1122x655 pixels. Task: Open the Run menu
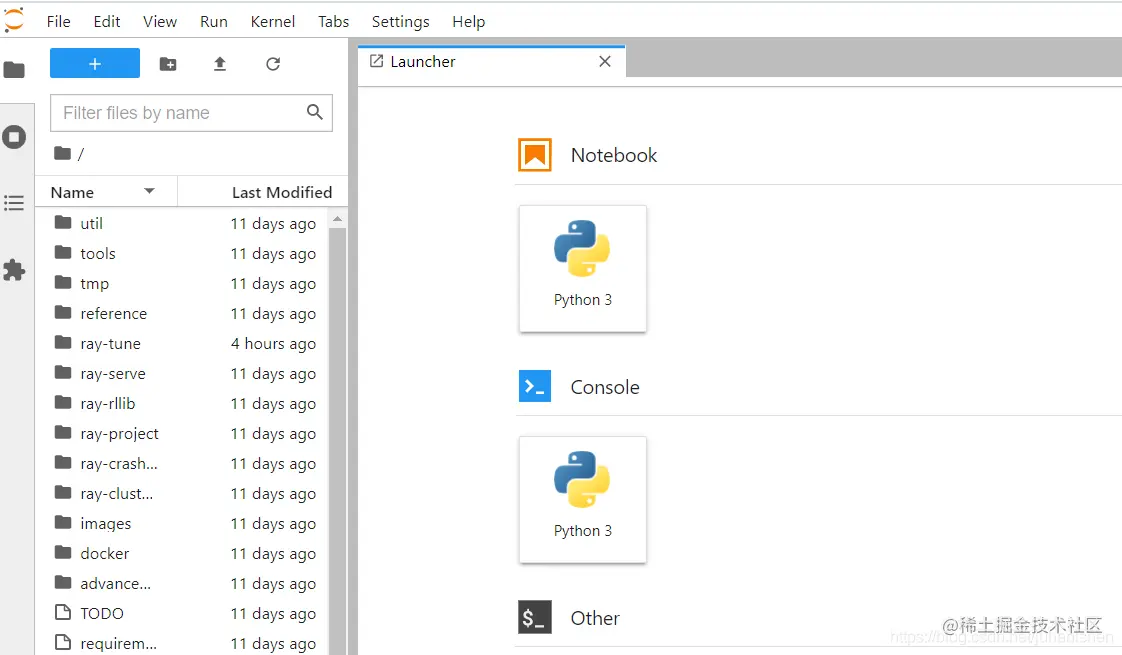pos(214,21)
